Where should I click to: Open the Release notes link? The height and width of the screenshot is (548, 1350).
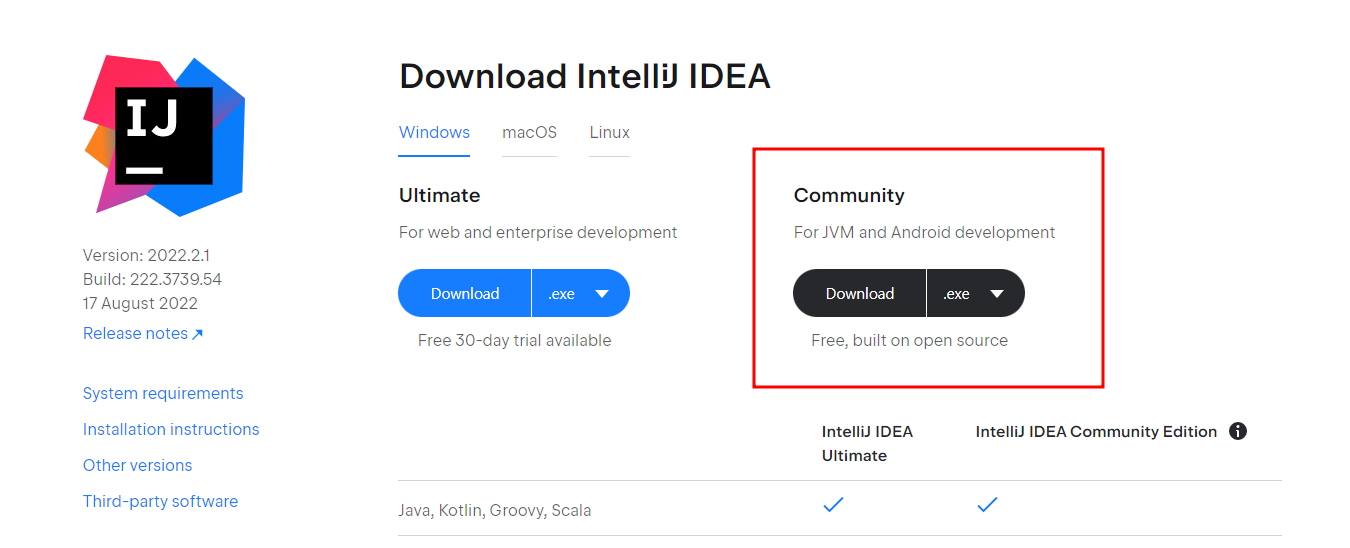click(x=143, y=333)
